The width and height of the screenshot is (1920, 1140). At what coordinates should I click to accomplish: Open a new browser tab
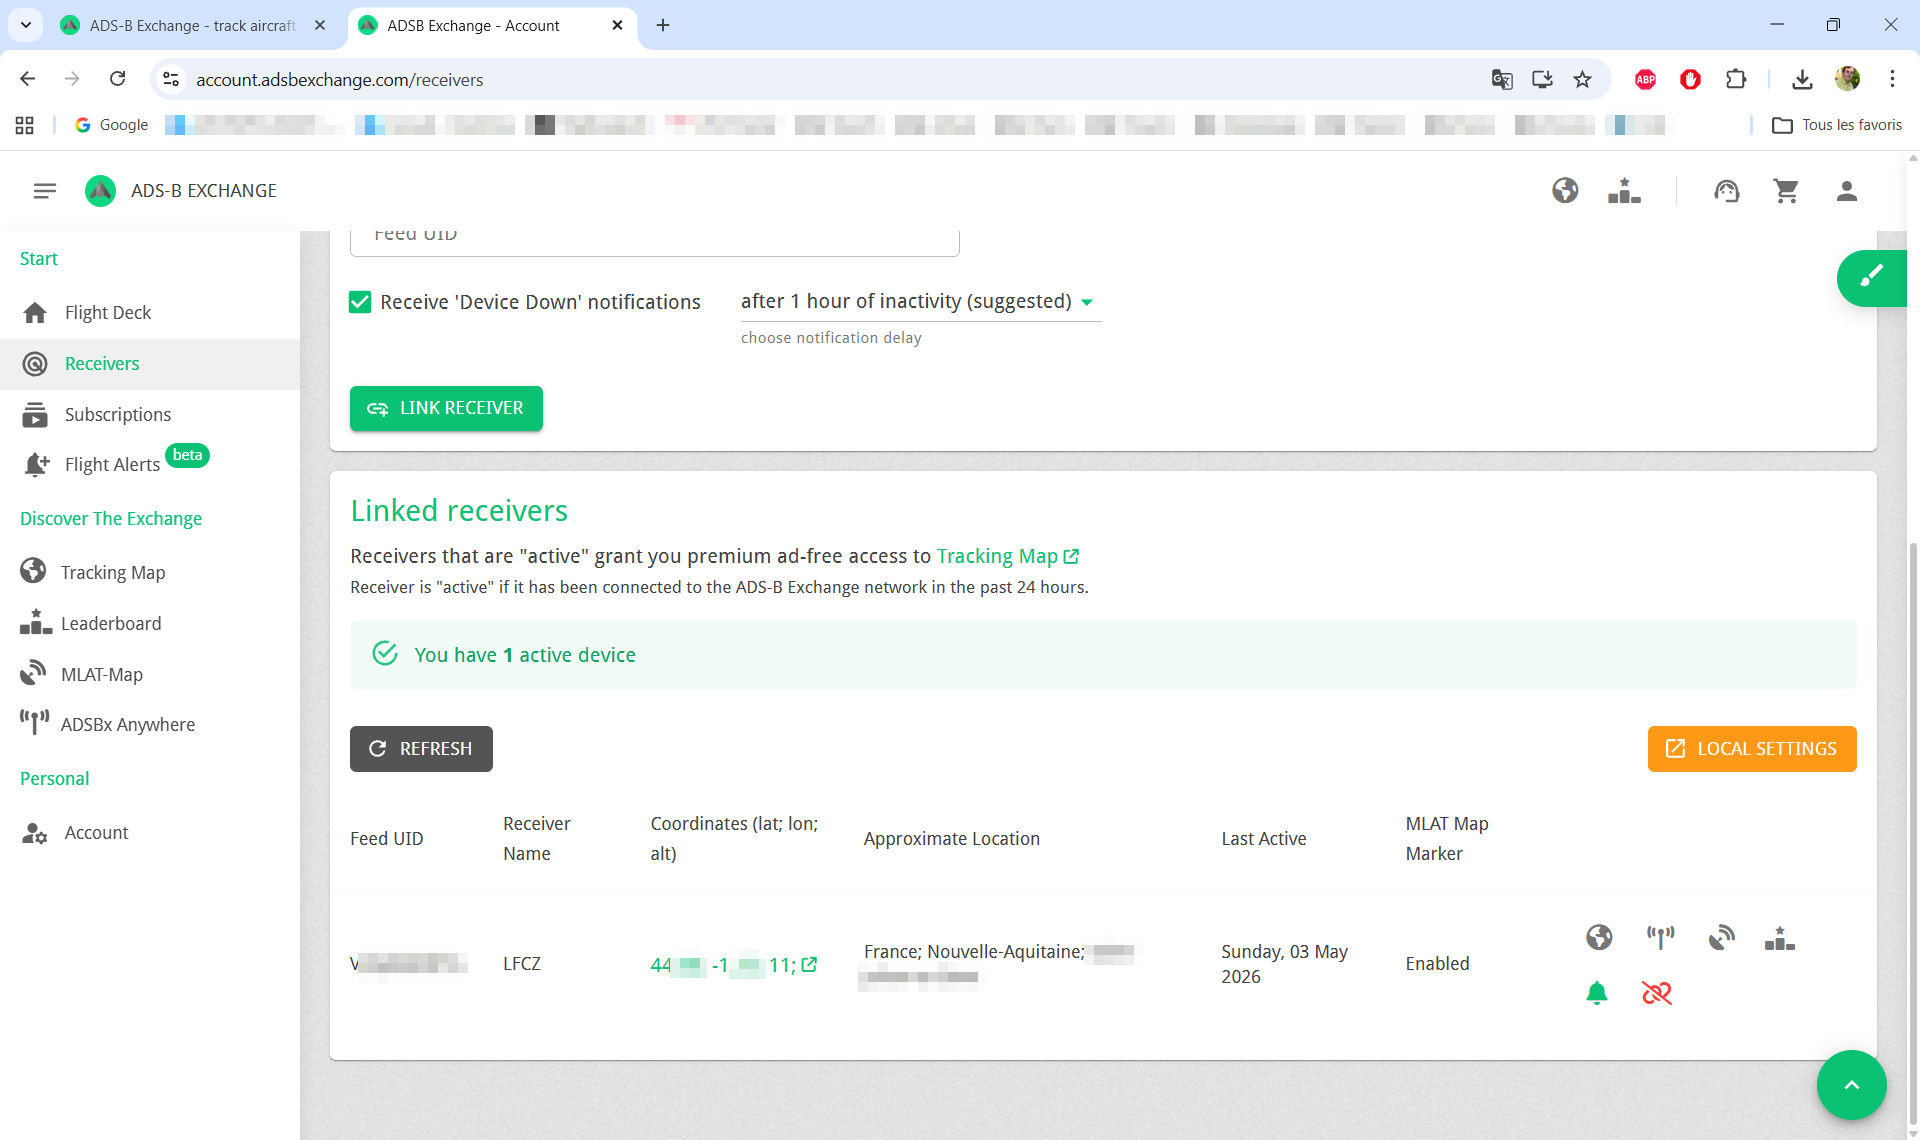663,25
